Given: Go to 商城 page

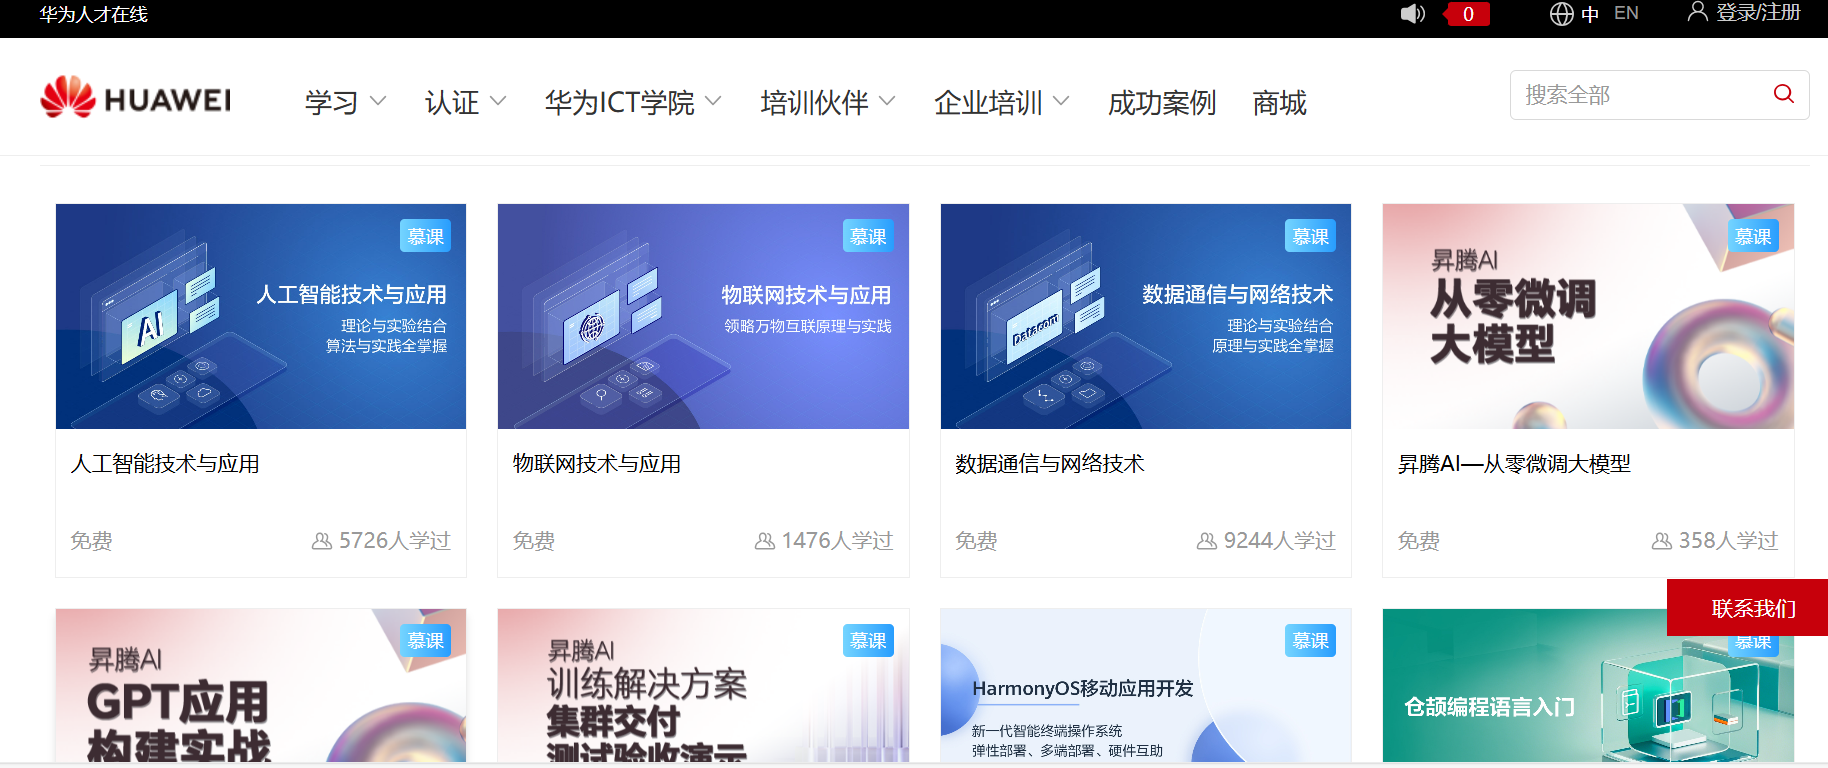Looking at the screenshot, I should click(1280, 102).
